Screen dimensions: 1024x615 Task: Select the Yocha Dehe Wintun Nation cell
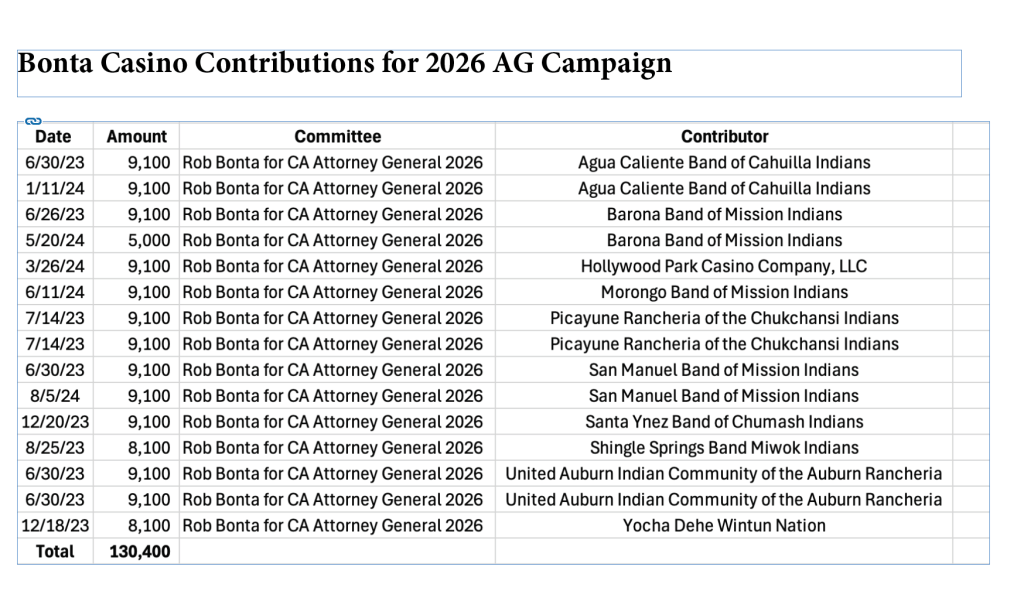pos(724,526)
